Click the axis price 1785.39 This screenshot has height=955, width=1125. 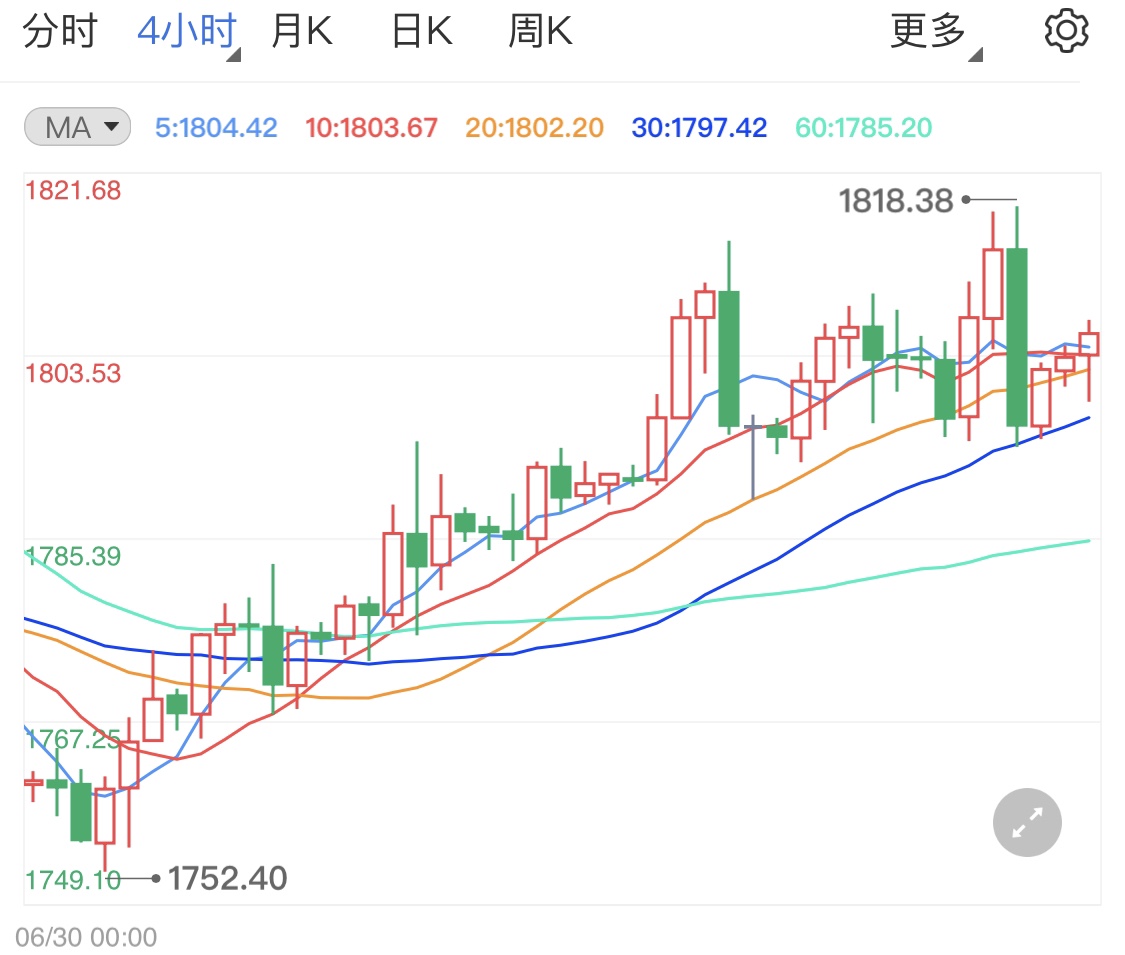[73, 557]
